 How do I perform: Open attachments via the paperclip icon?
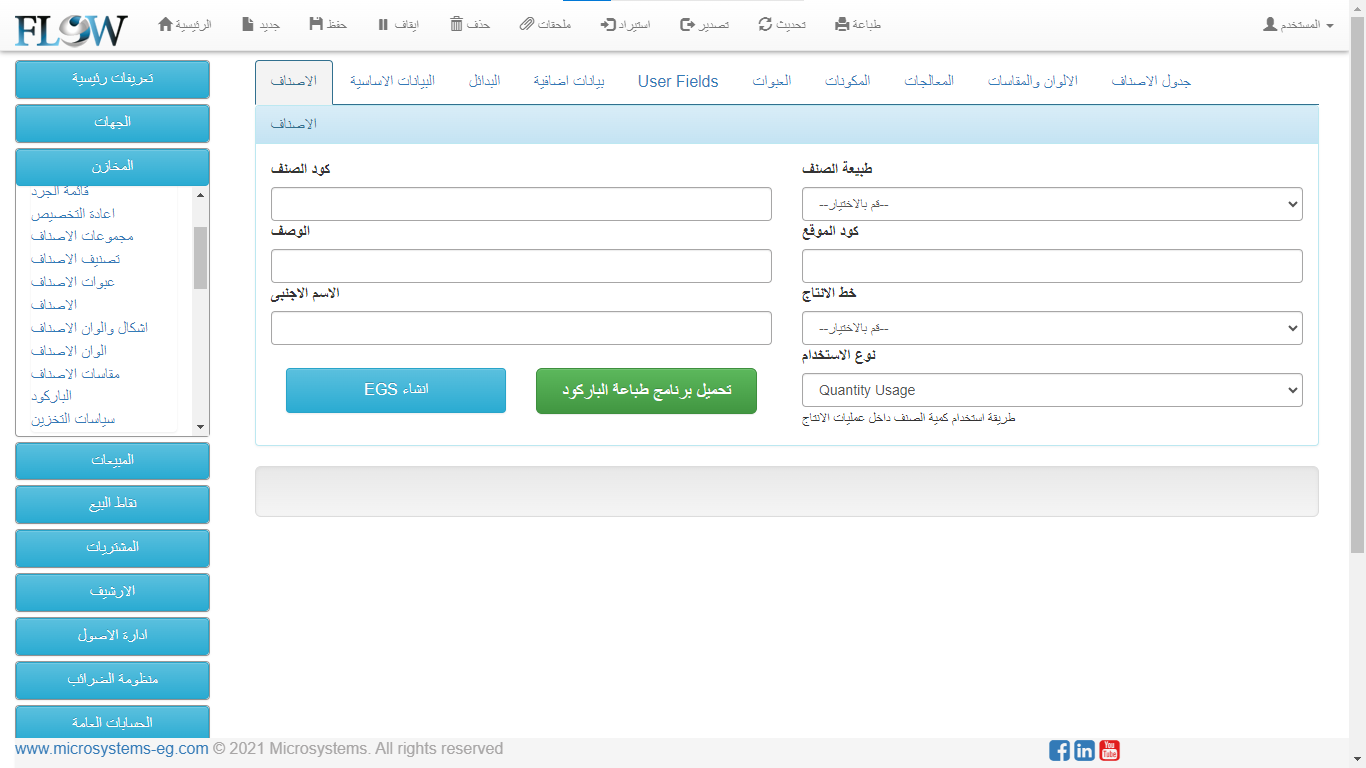click(x=527, y=24)
